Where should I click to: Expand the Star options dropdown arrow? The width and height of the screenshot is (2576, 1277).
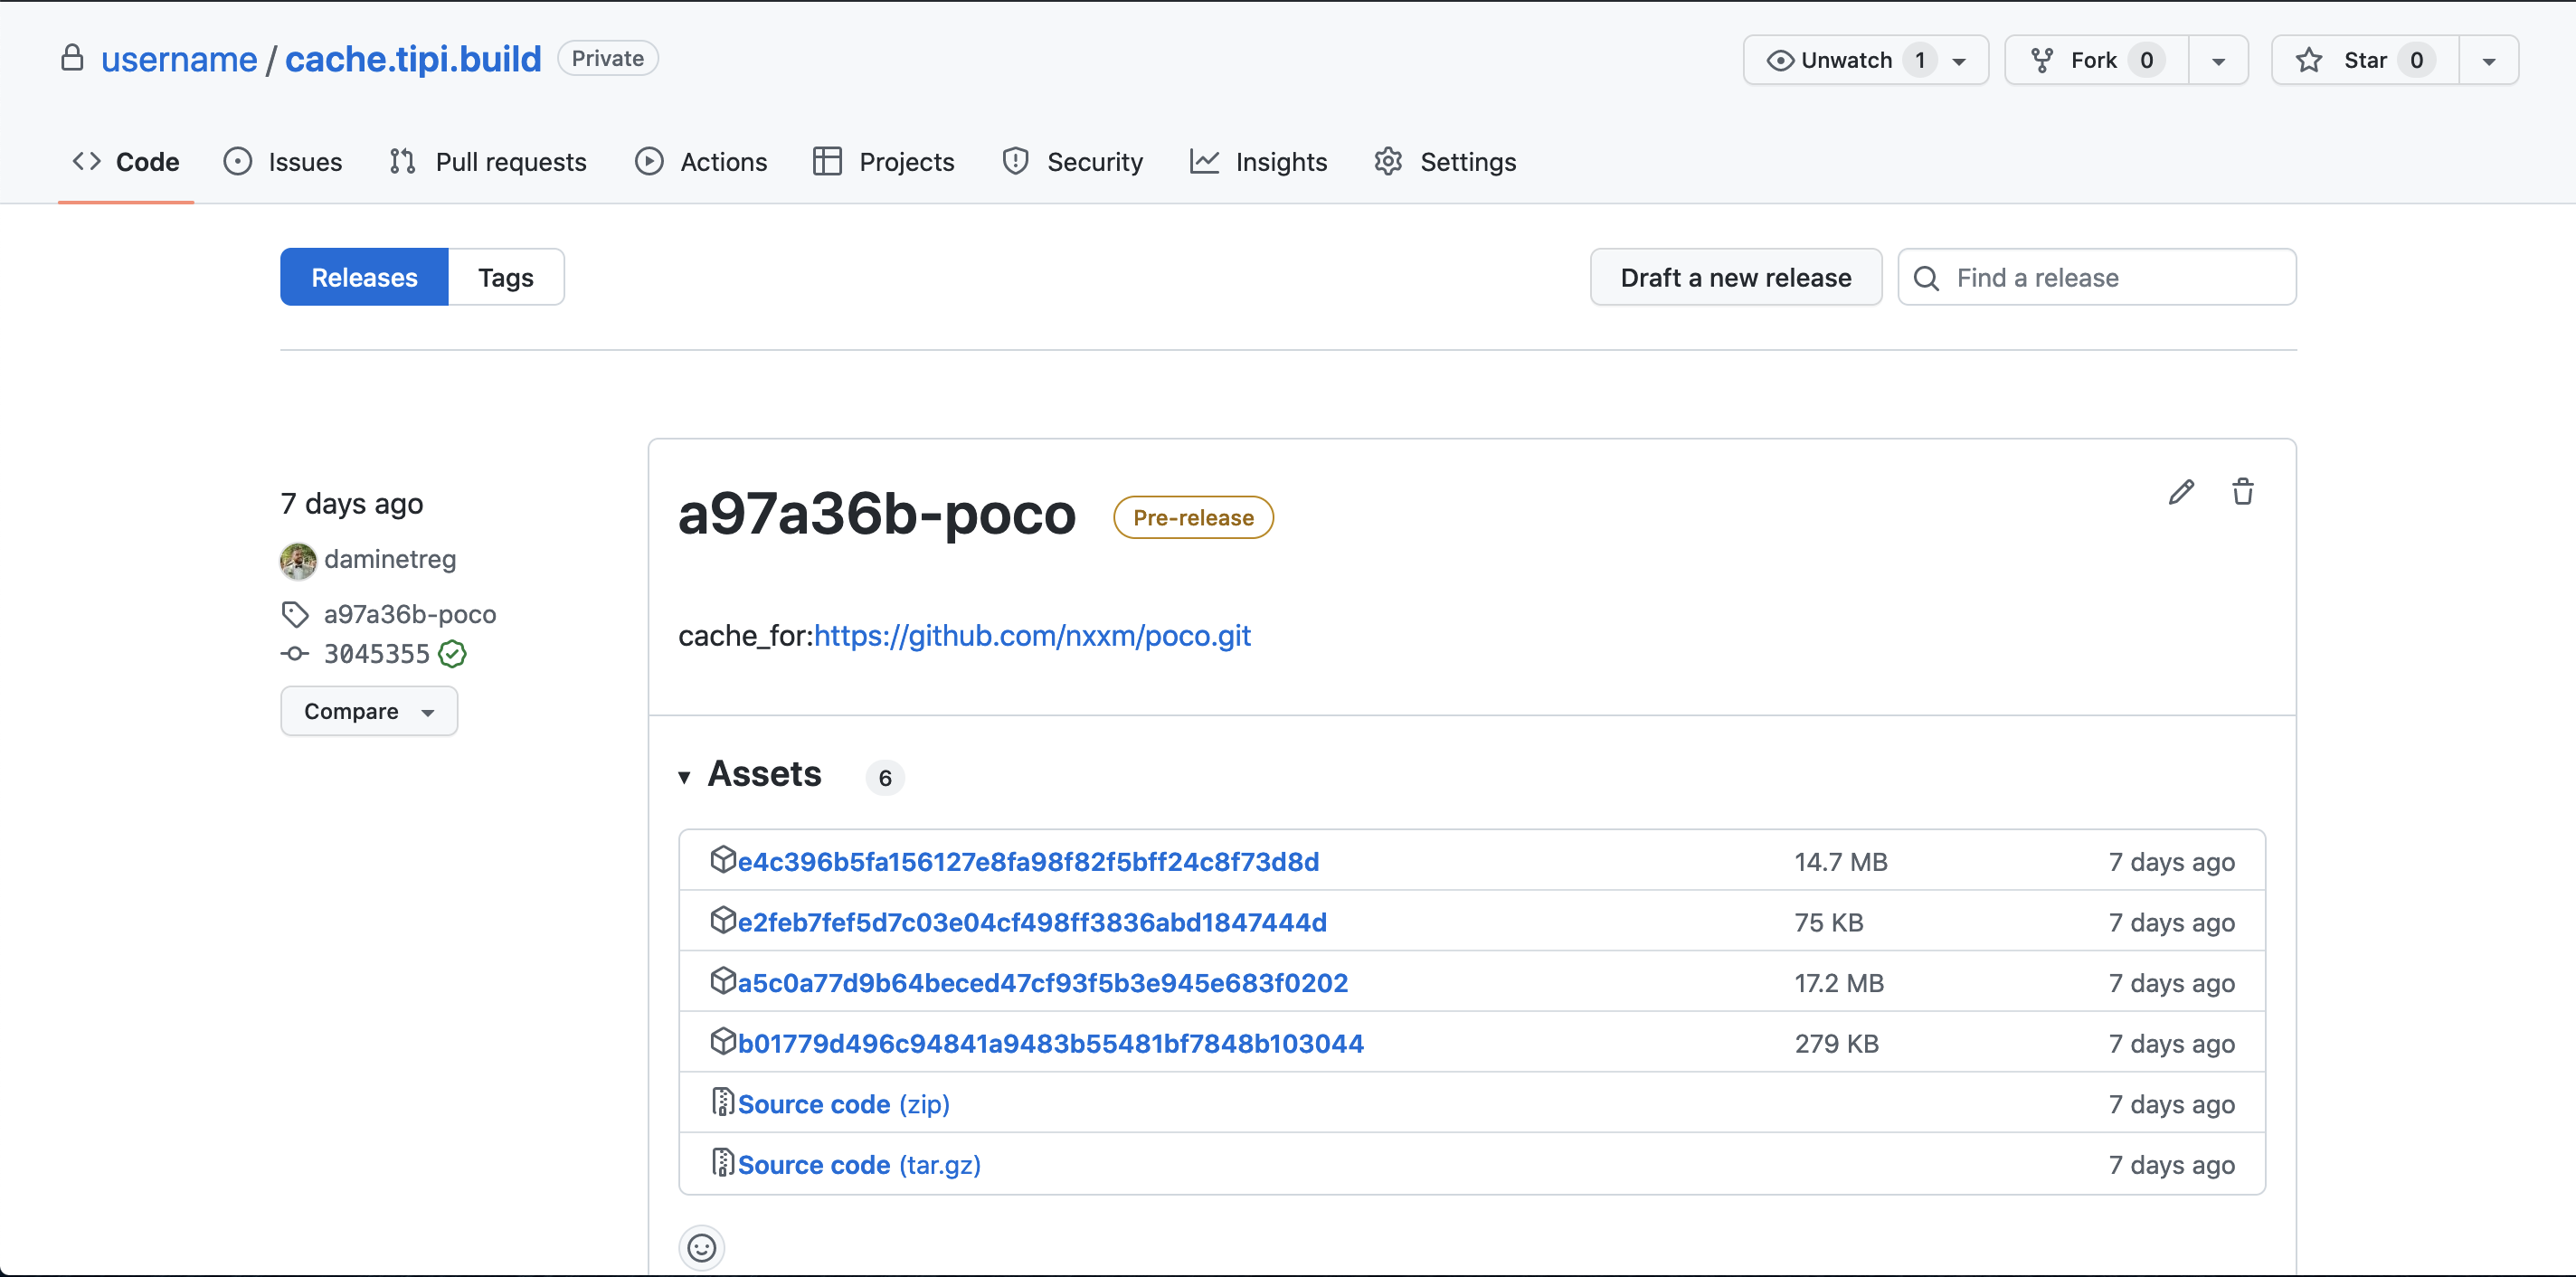2488,59
